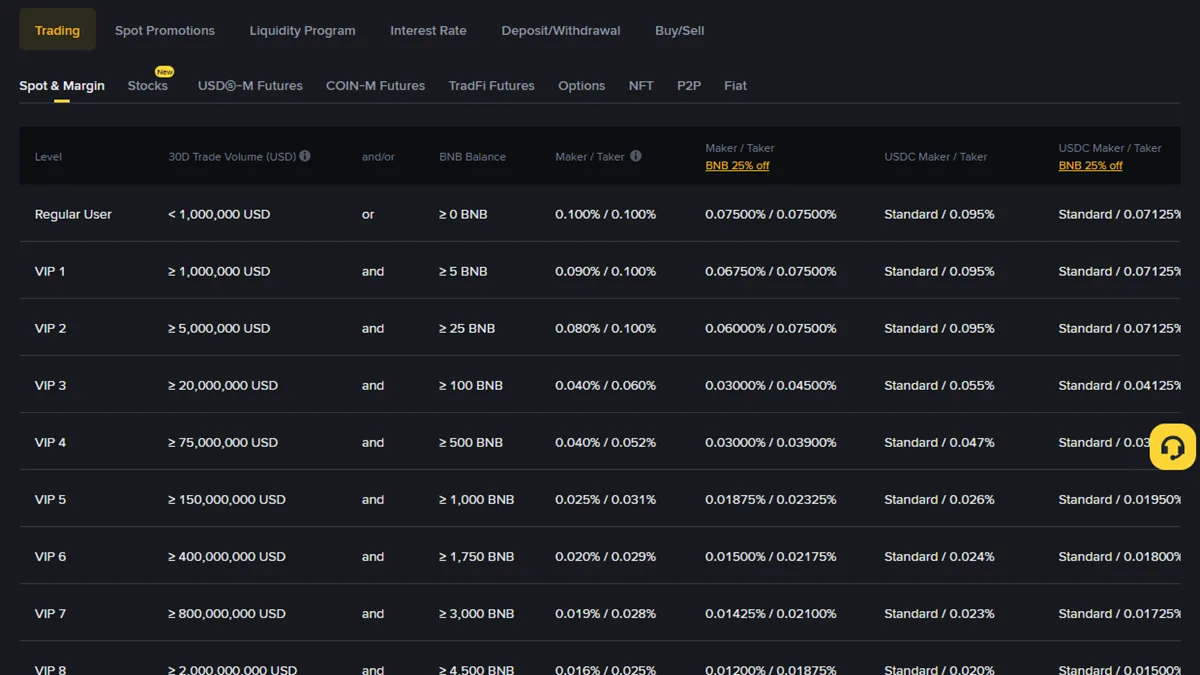Click the '0.025% / 0.031%' fee cell
Screen dimensions: 1200x675
(606, 499)
